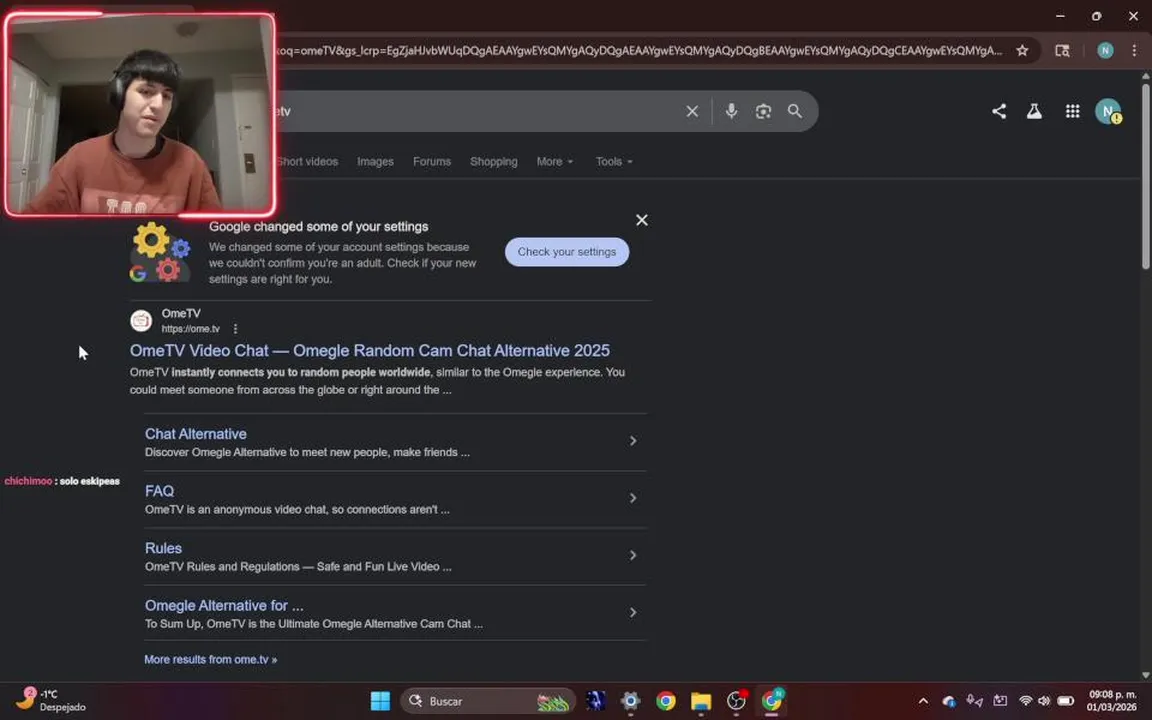This screenshot has width=1152, height=720.
Task: Open the Chat Alternative link
Action: coord(195,434)
